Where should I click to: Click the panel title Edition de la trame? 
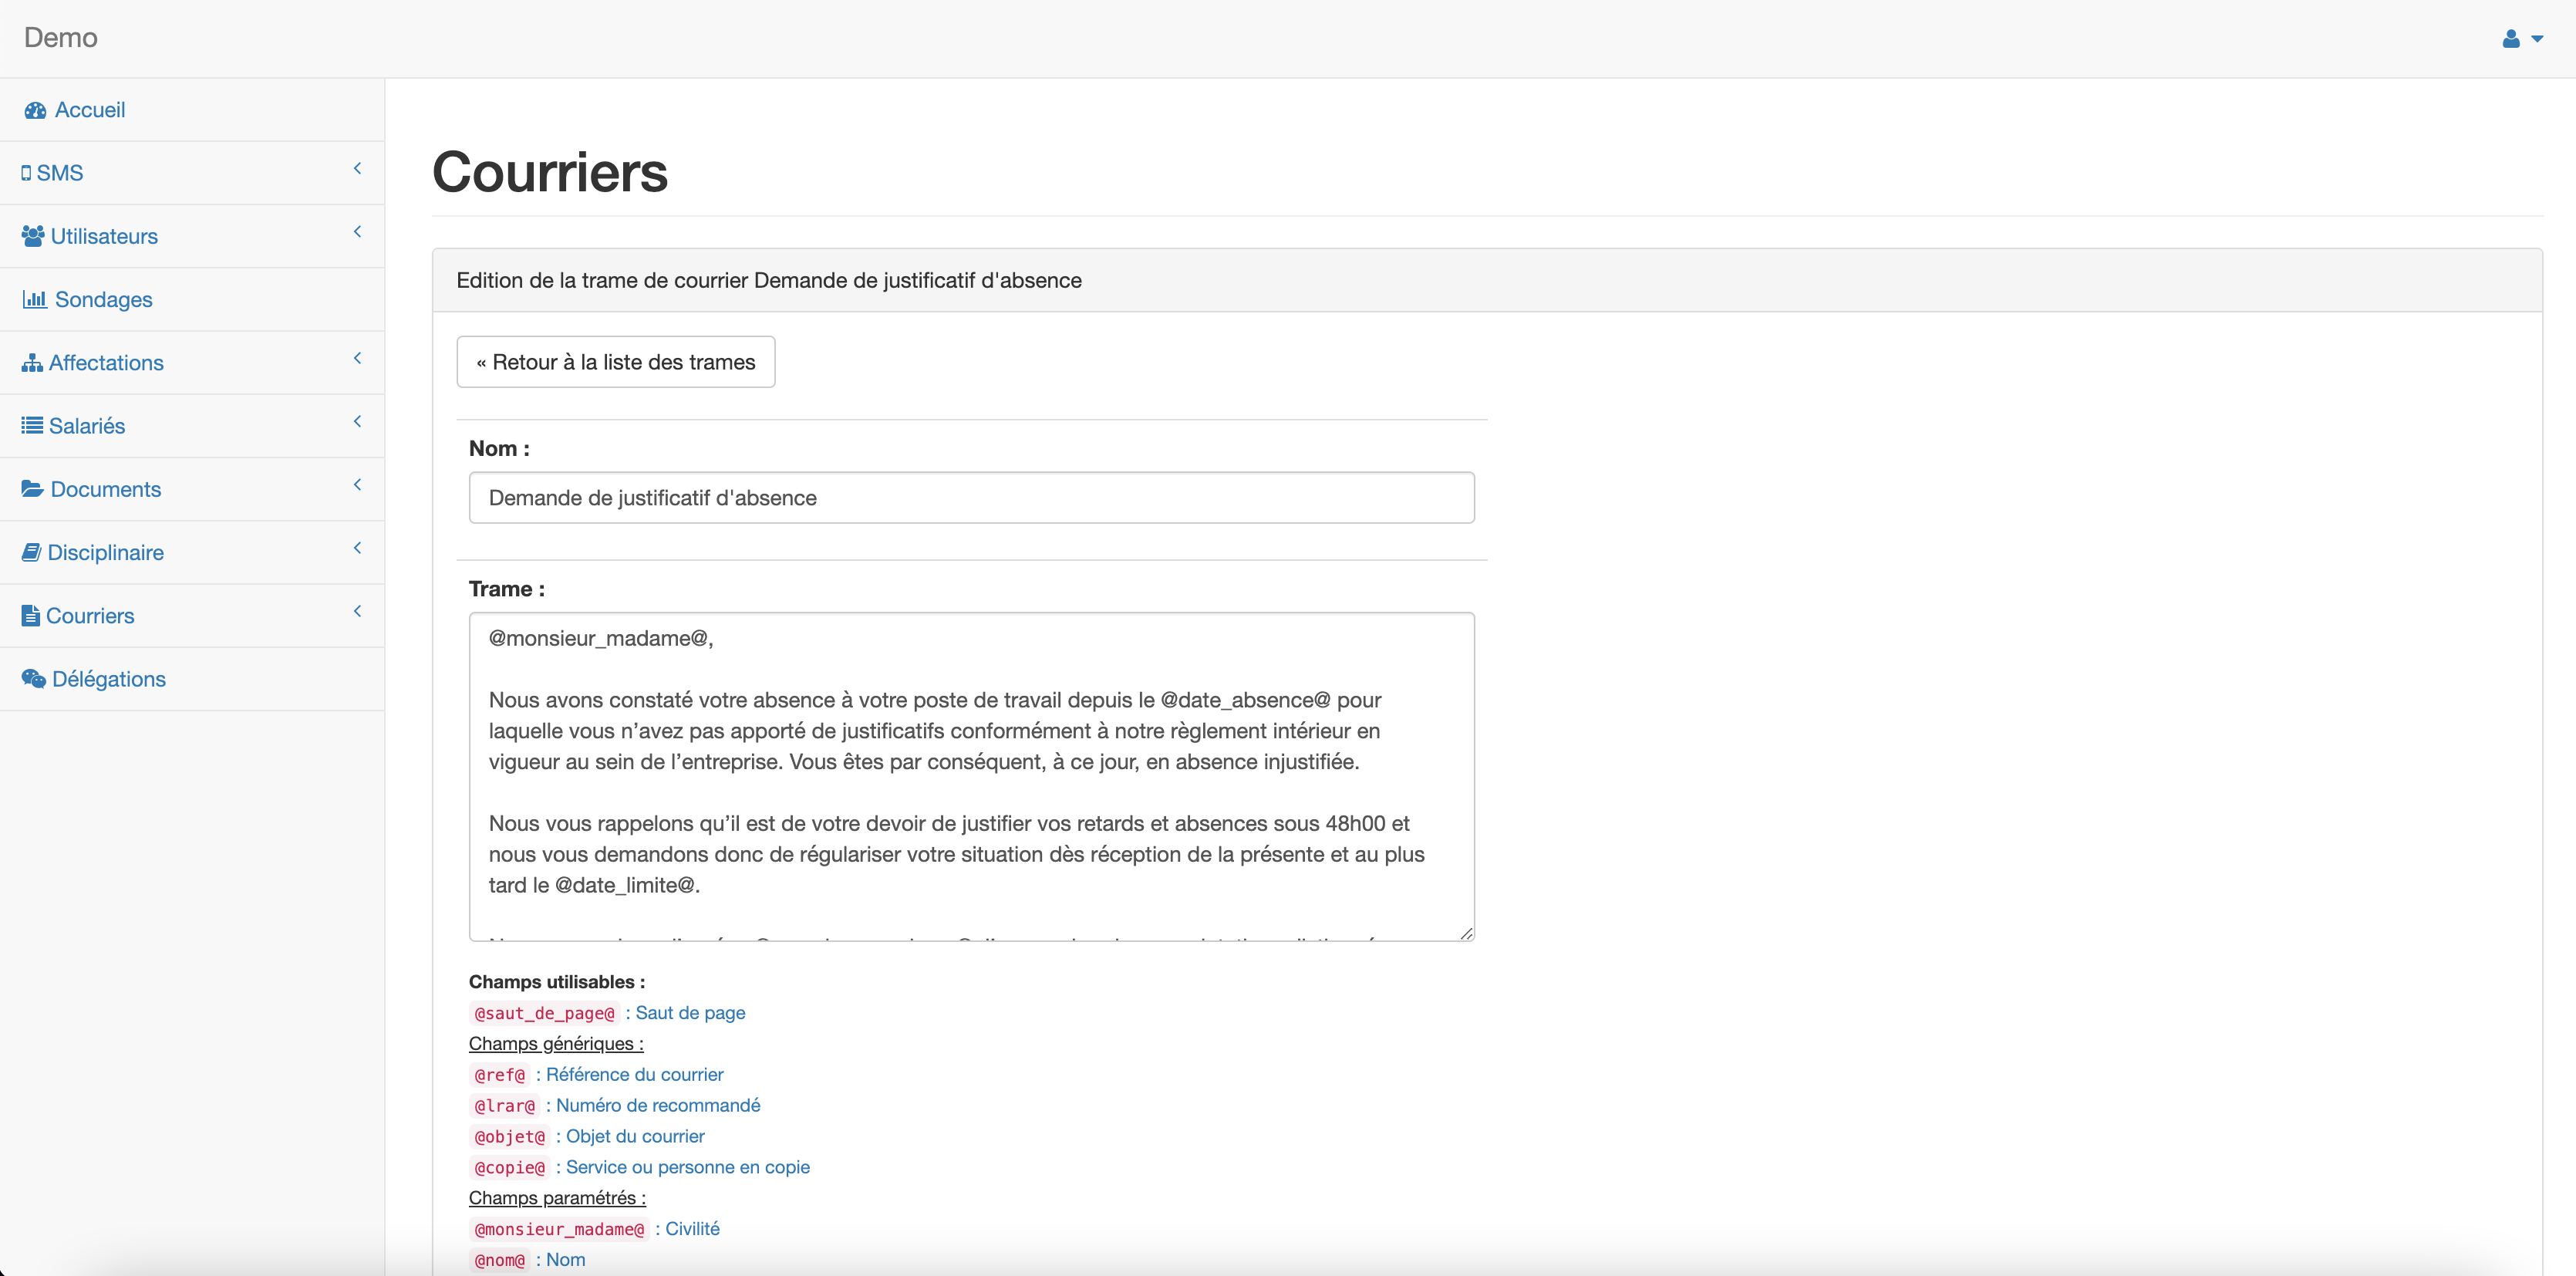click(769, 281)
